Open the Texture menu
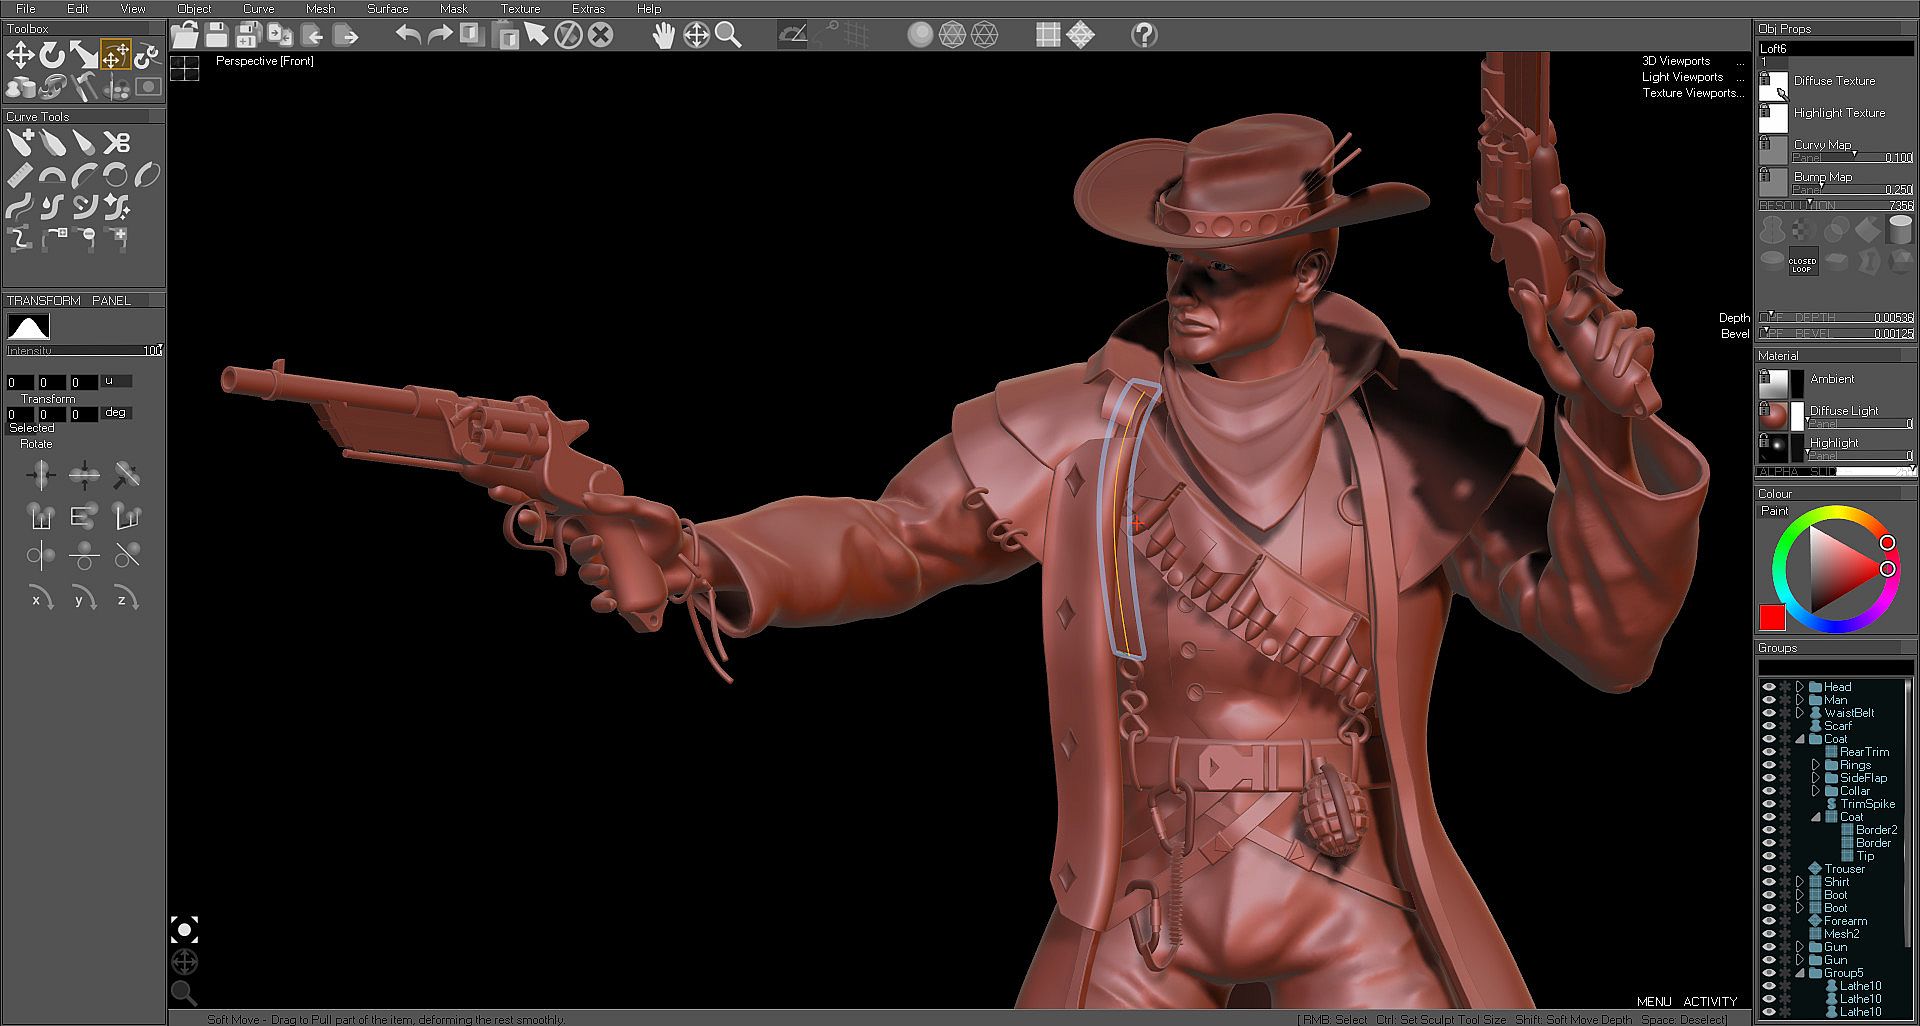 [520, 9]
